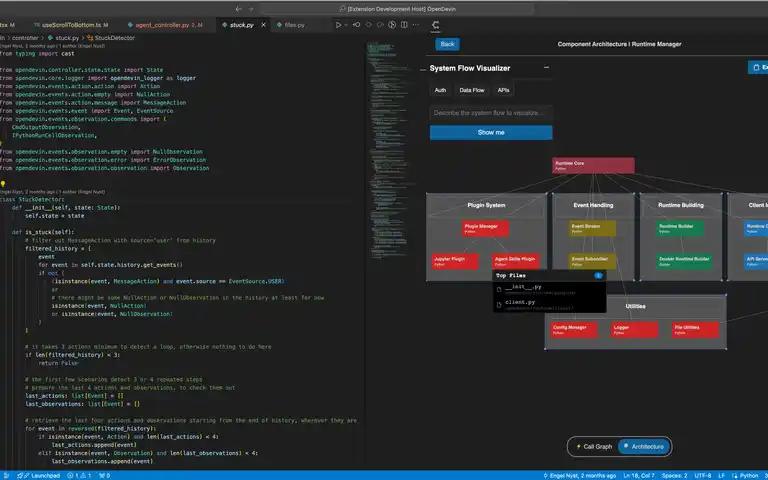Click the Back button

tap(447, 44)
